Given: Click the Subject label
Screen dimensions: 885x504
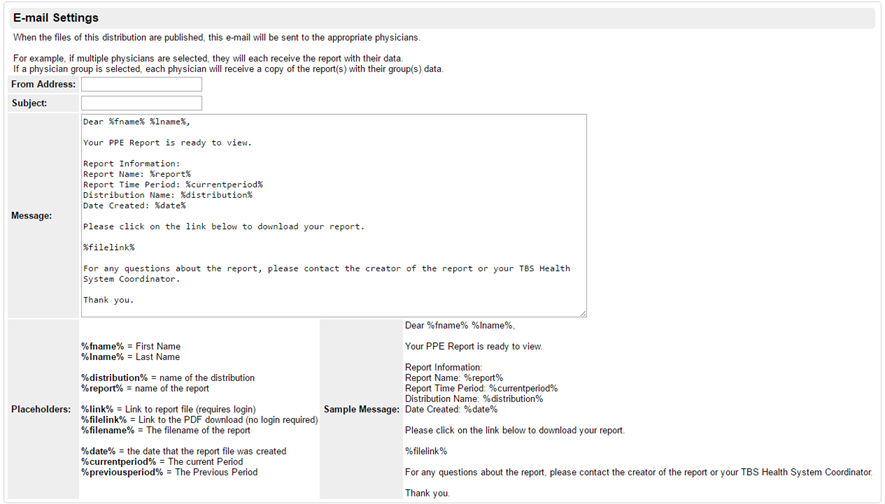Looking at the screenshot, I should (29, 103).
